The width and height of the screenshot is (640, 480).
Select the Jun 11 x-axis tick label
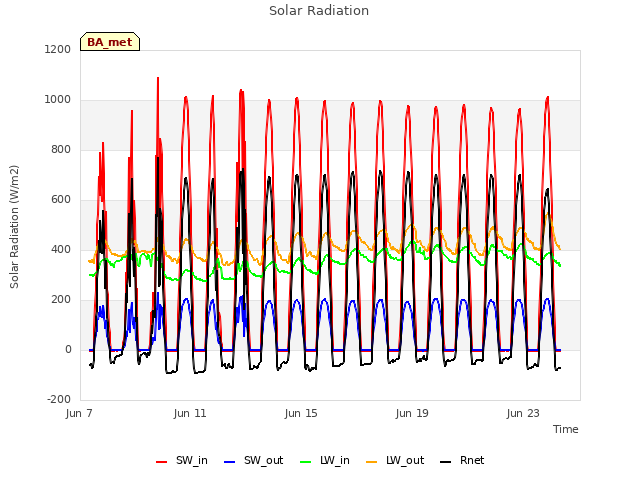tap(190, 413)
